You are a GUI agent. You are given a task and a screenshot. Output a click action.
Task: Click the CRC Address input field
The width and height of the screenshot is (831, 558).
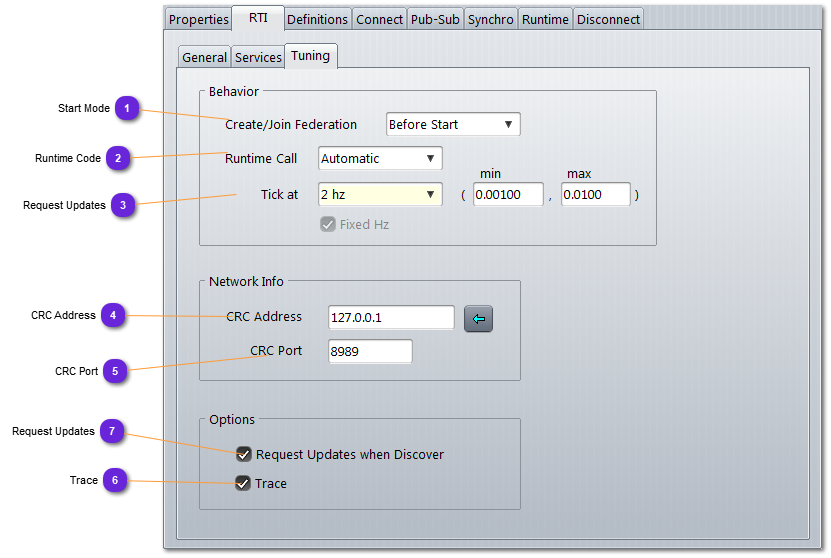[x=391, y=318]
